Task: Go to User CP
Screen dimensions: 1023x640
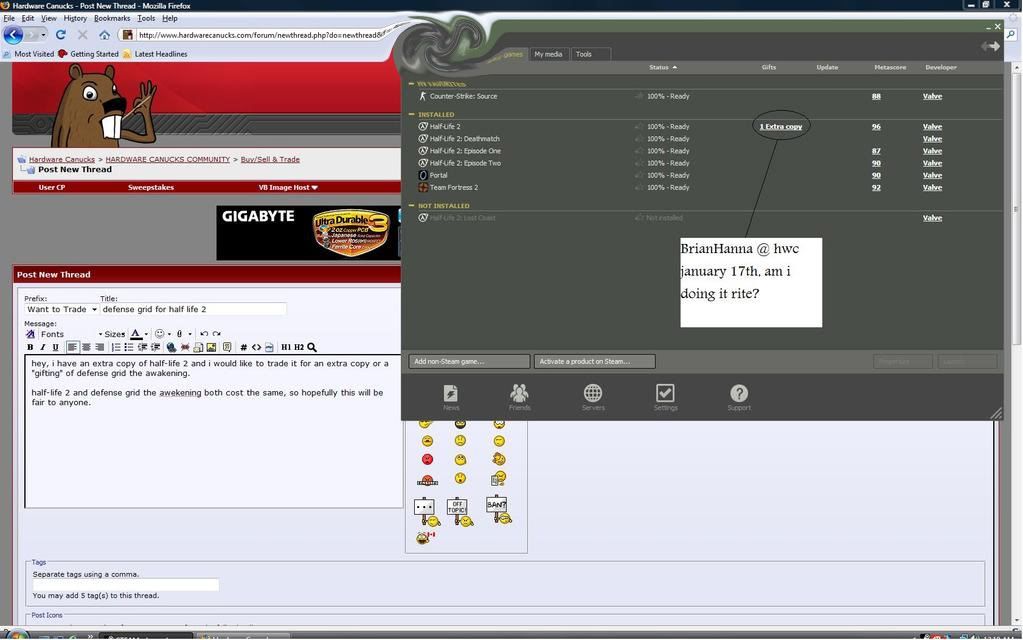Action: point(52,187)
